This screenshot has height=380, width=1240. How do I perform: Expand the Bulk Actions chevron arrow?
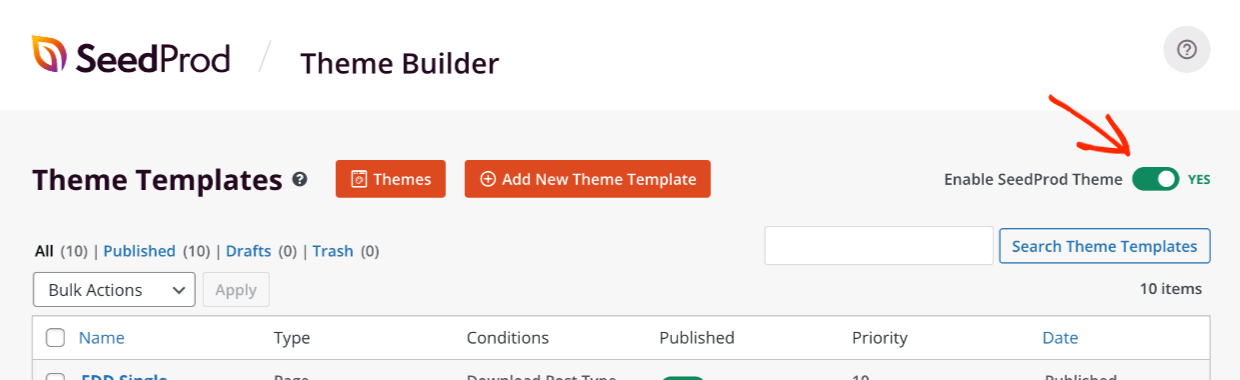179,290
